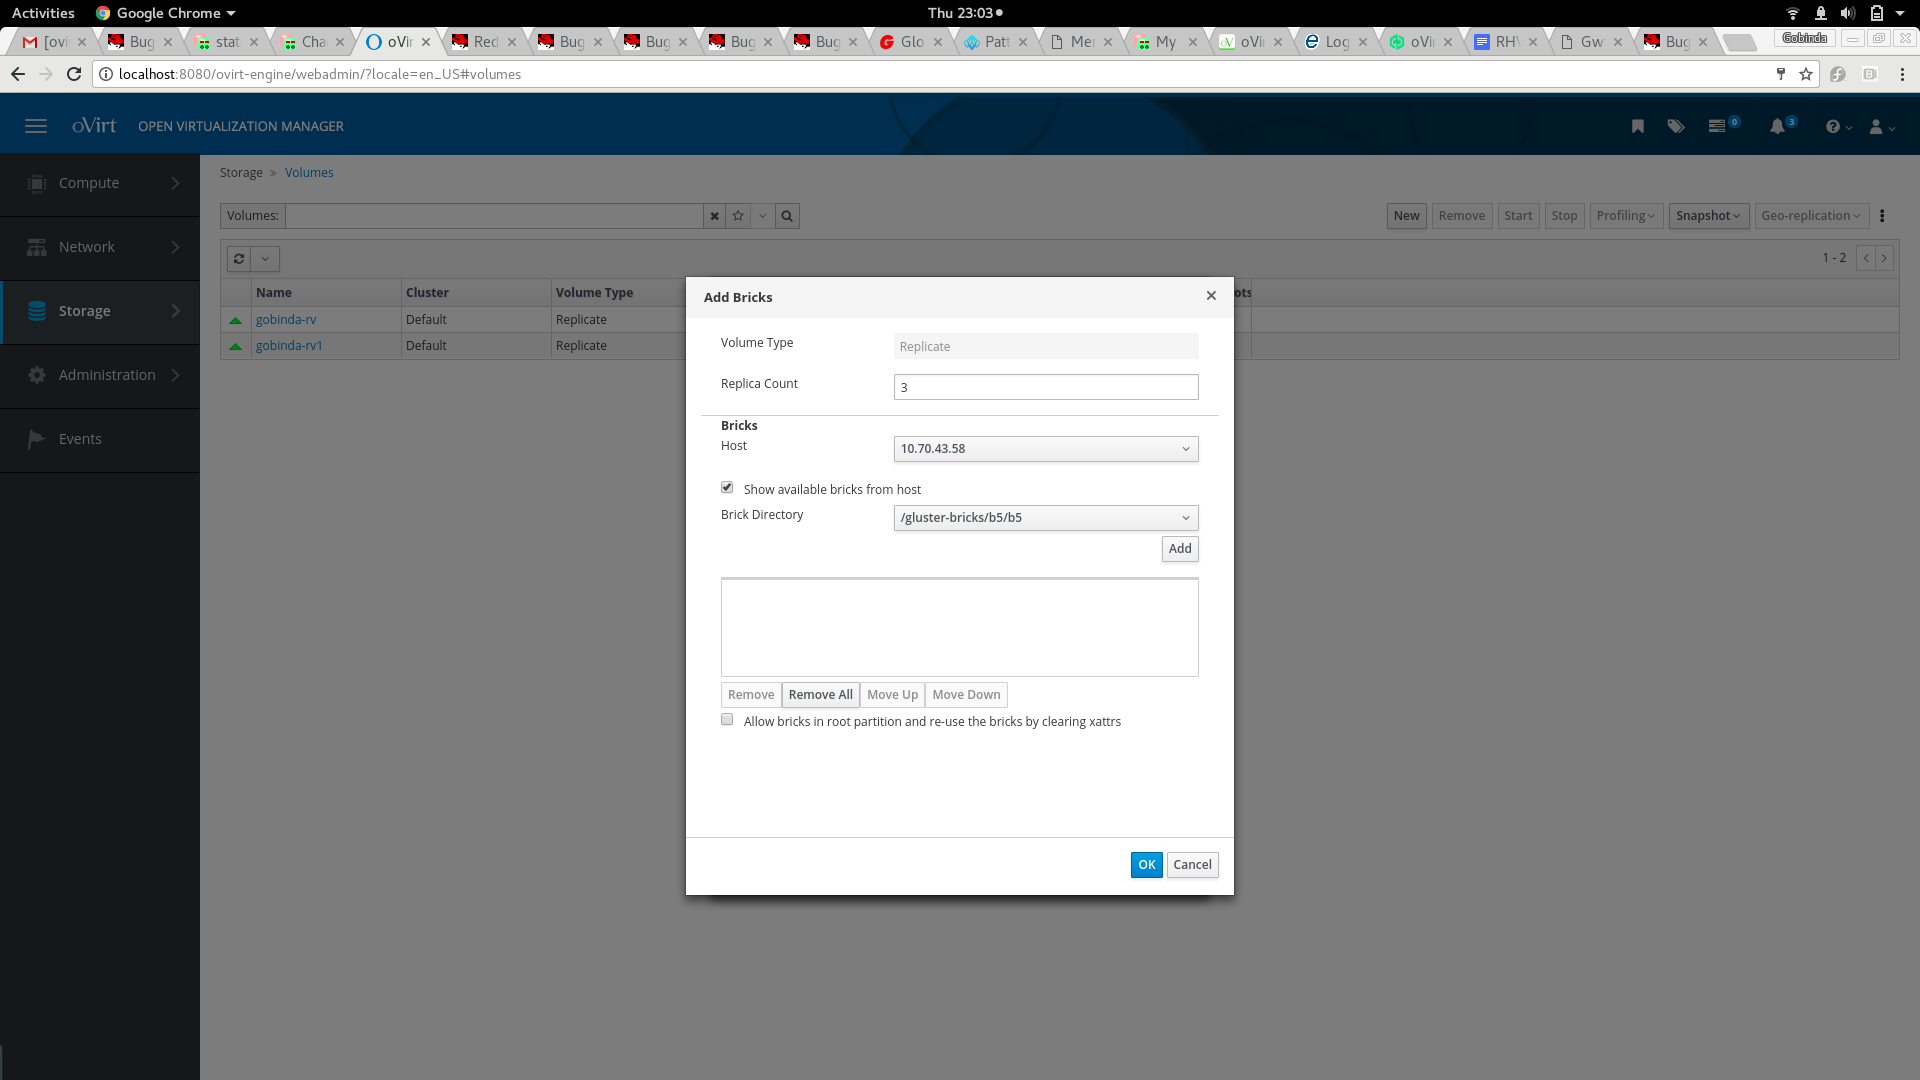
Task: Enable Allow bricks in root partition
Action: 727,720
